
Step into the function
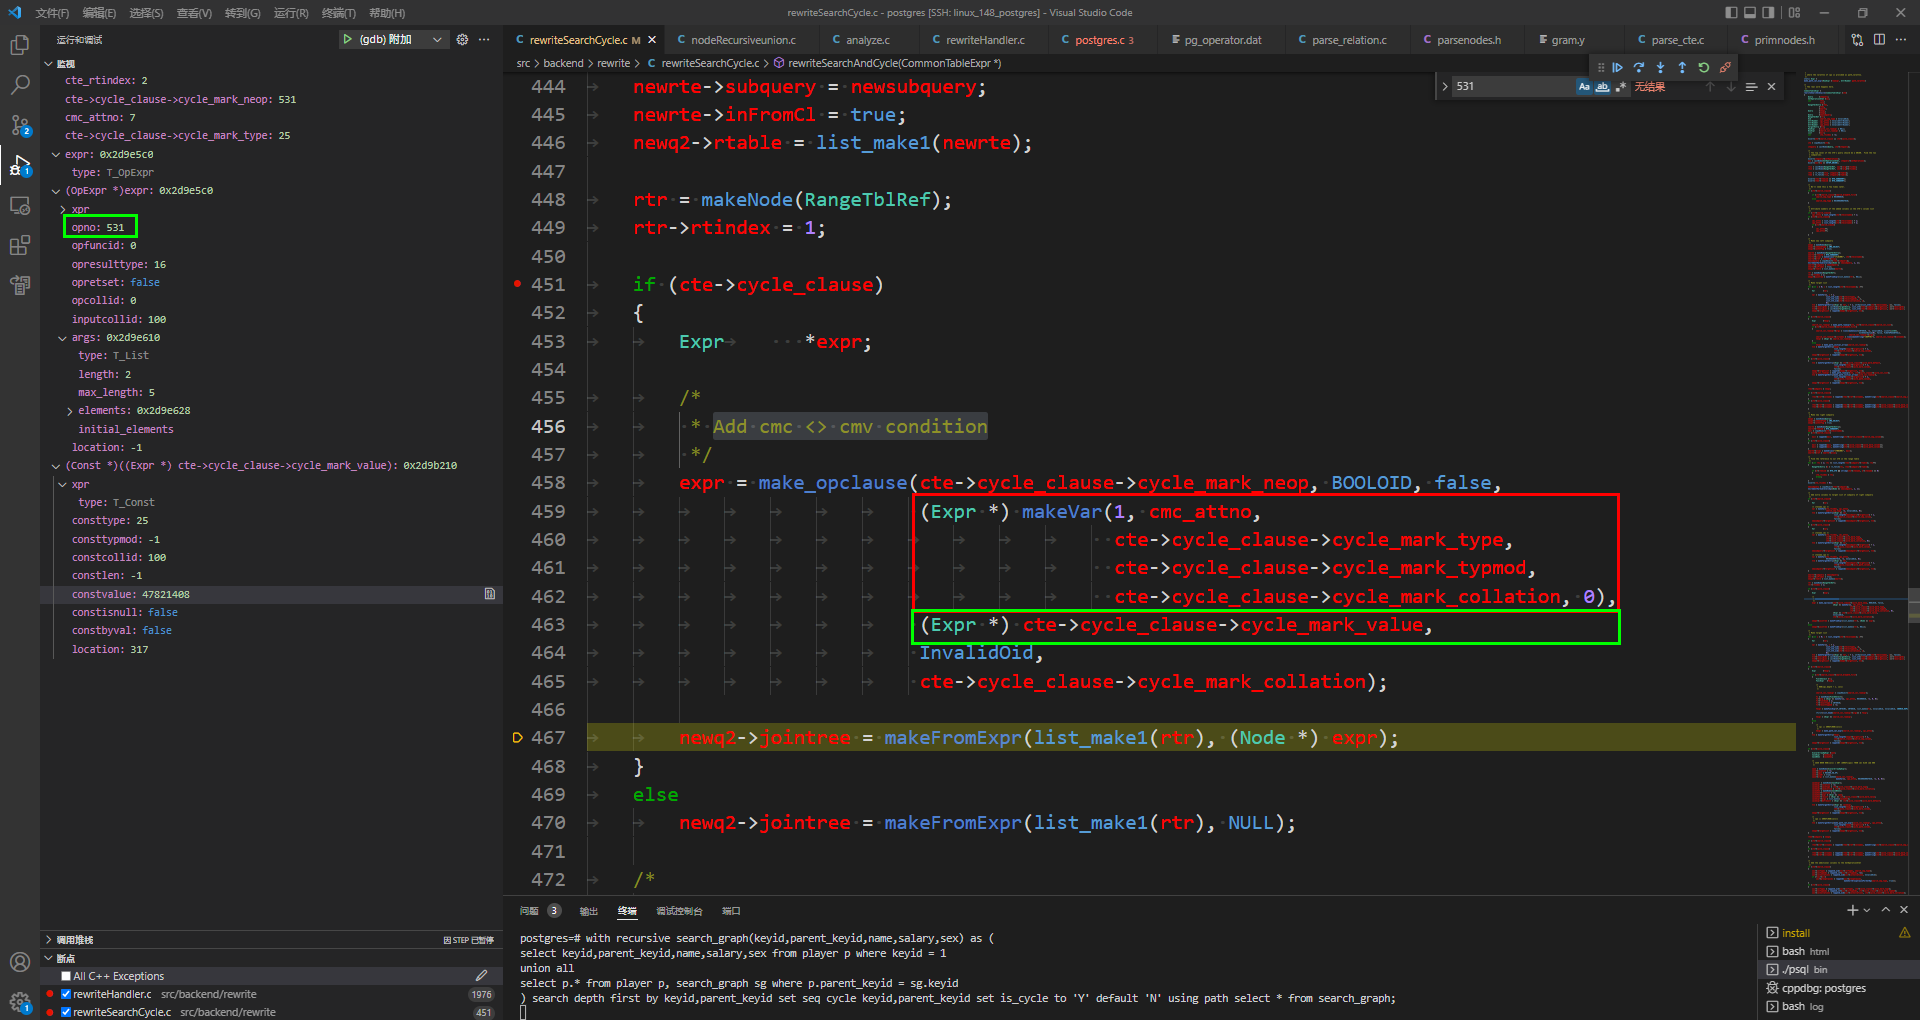pyautogui.click(x=1660, y=68)
